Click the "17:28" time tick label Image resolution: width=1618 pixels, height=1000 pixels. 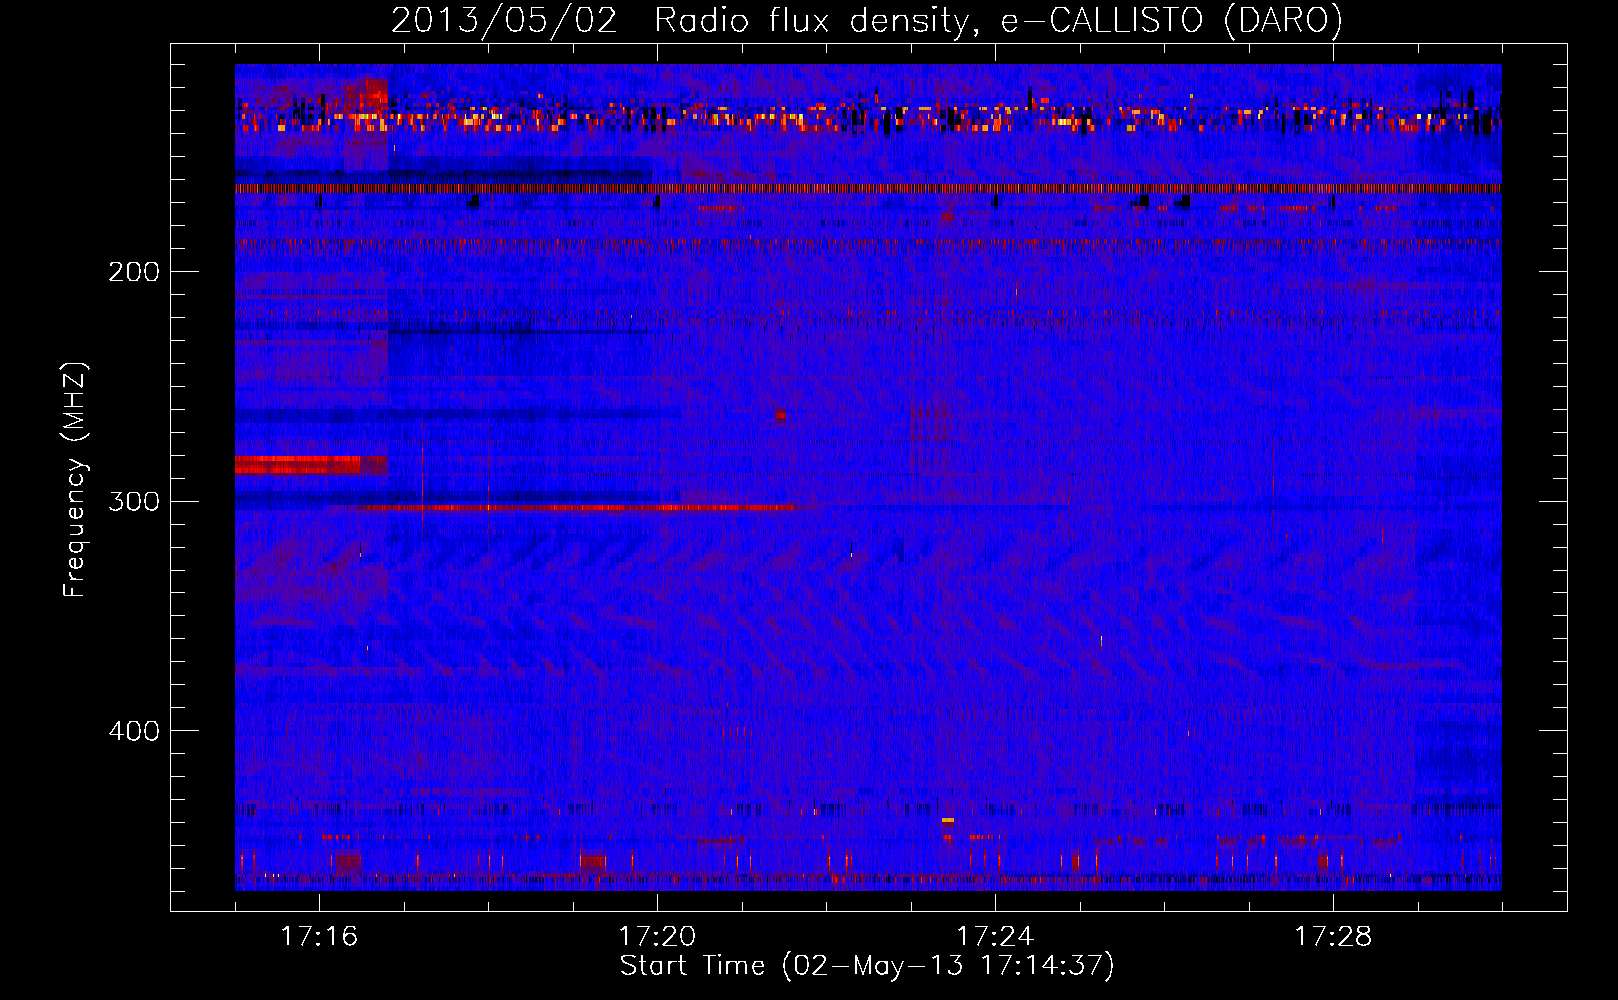coord(1333,936)
